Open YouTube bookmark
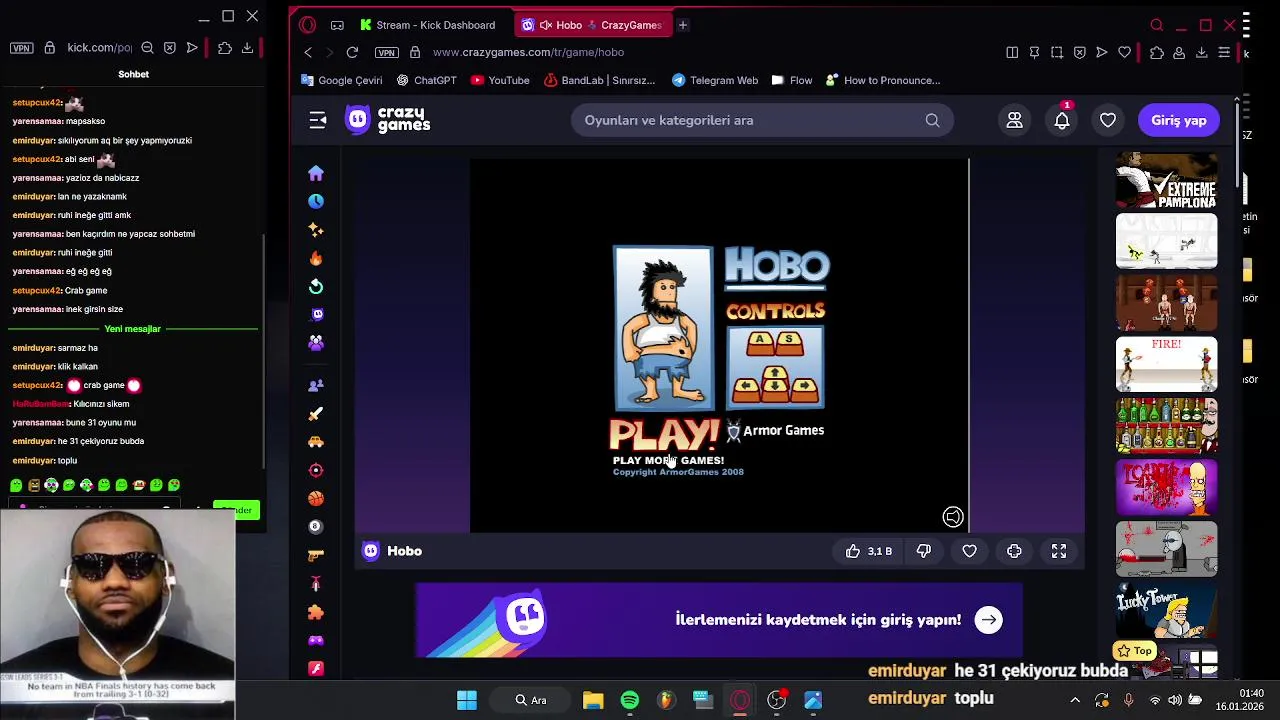Screen dimensions: 1280x720 (x=500, y=80)
